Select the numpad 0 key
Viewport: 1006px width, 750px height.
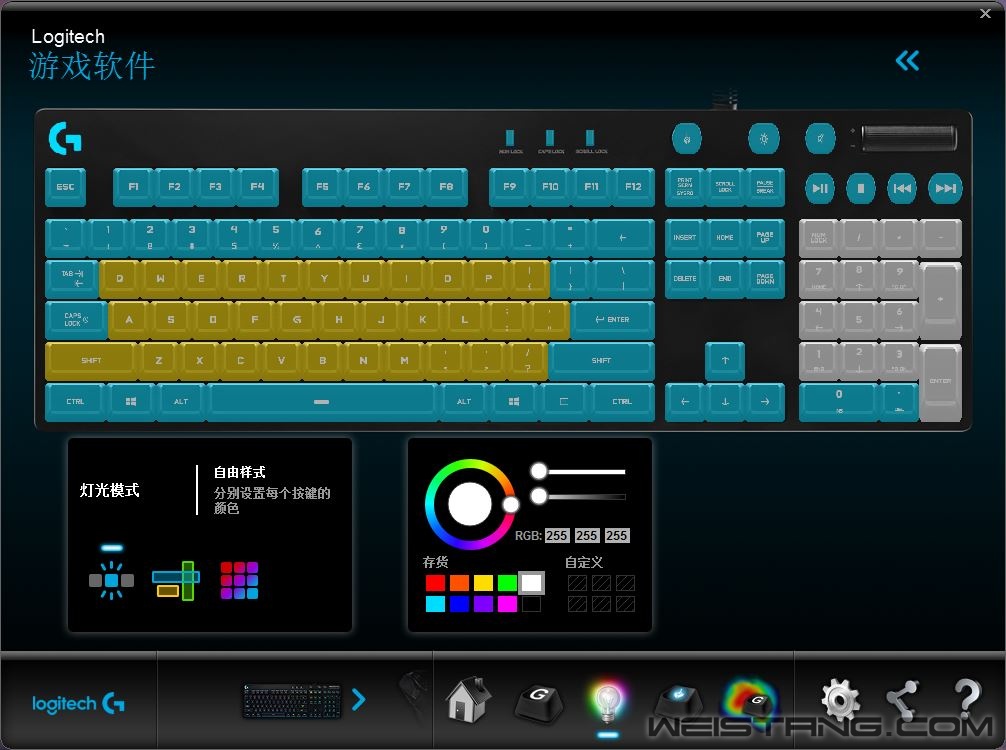[x=839, y=402]
